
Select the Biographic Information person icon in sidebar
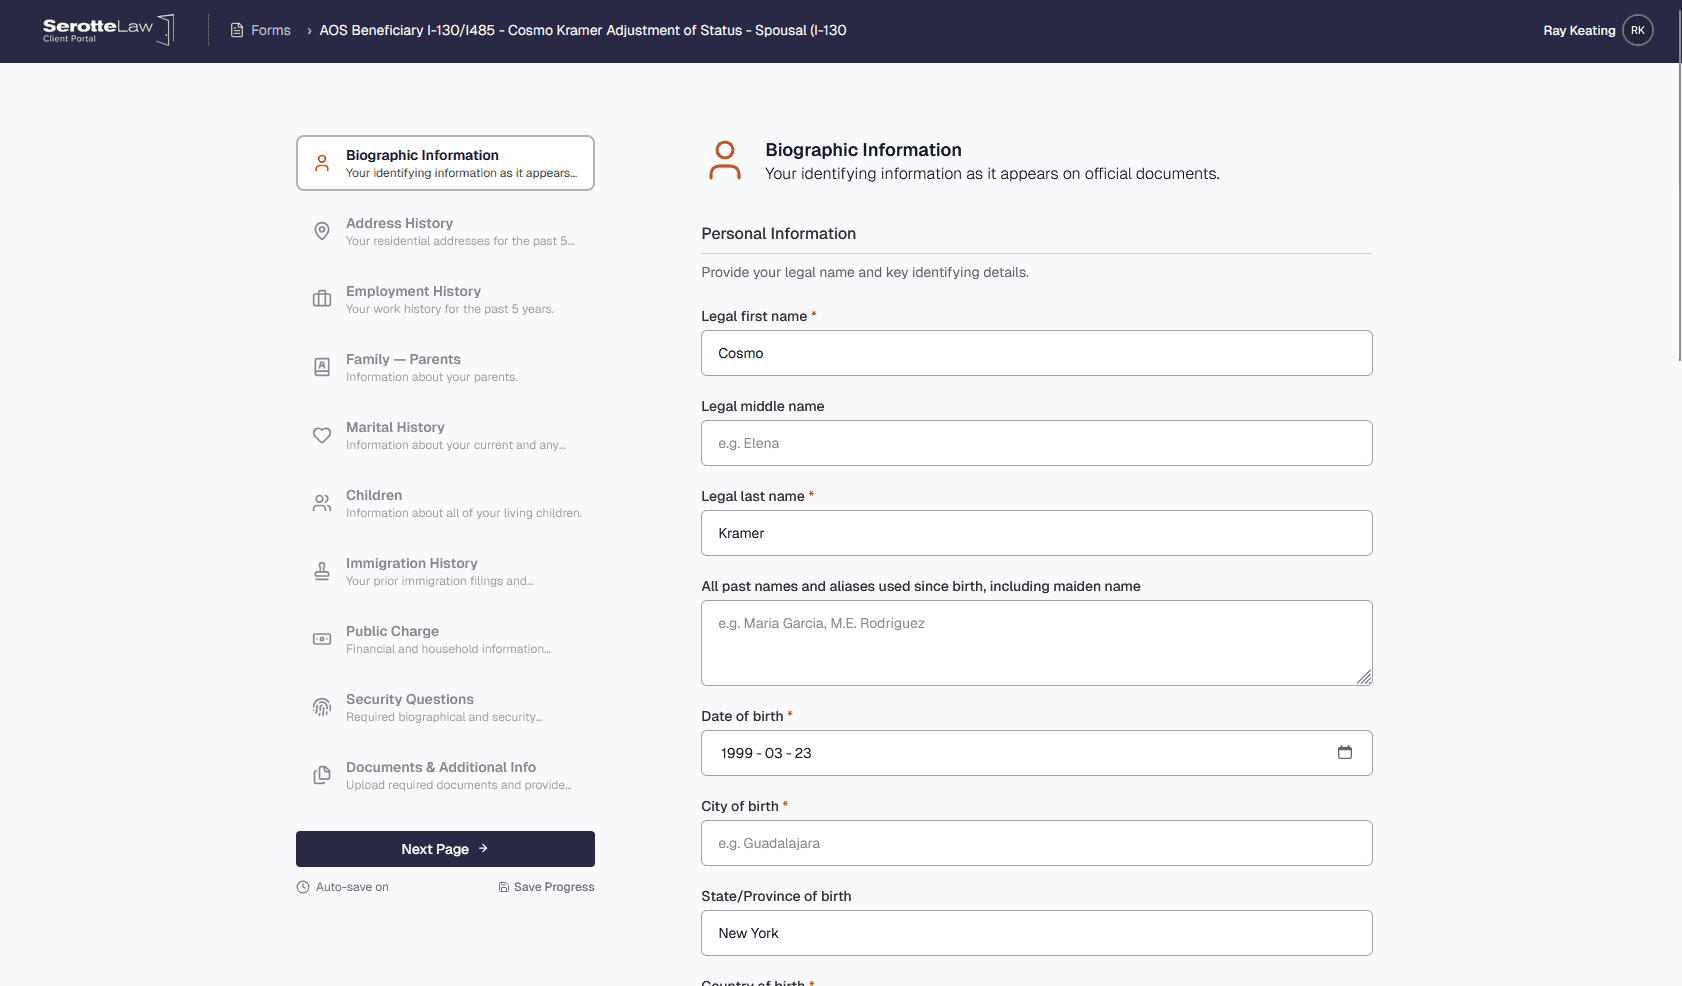click(322, 163)
